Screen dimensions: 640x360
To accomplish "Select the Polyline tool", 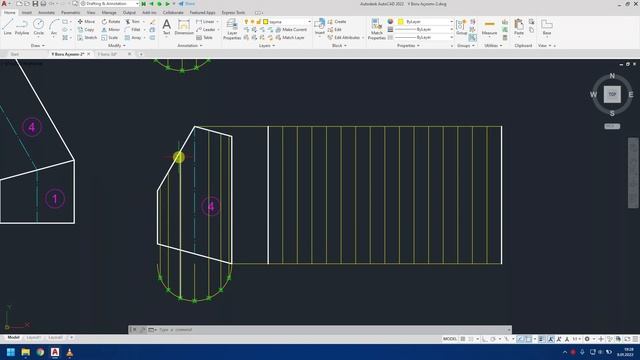I will [22, 27].
